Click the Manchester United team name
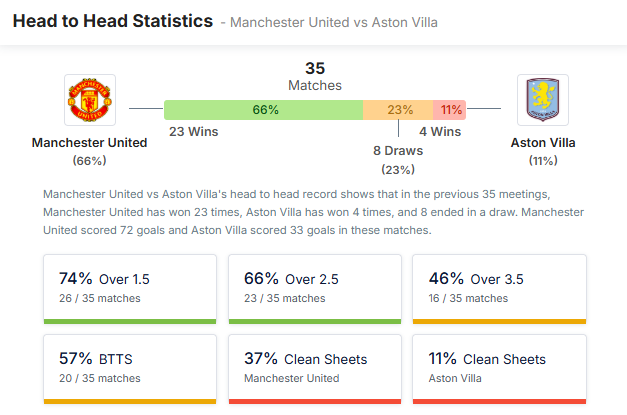The width and height of the screenshot is (627, 415). click(x=89, y=143)
